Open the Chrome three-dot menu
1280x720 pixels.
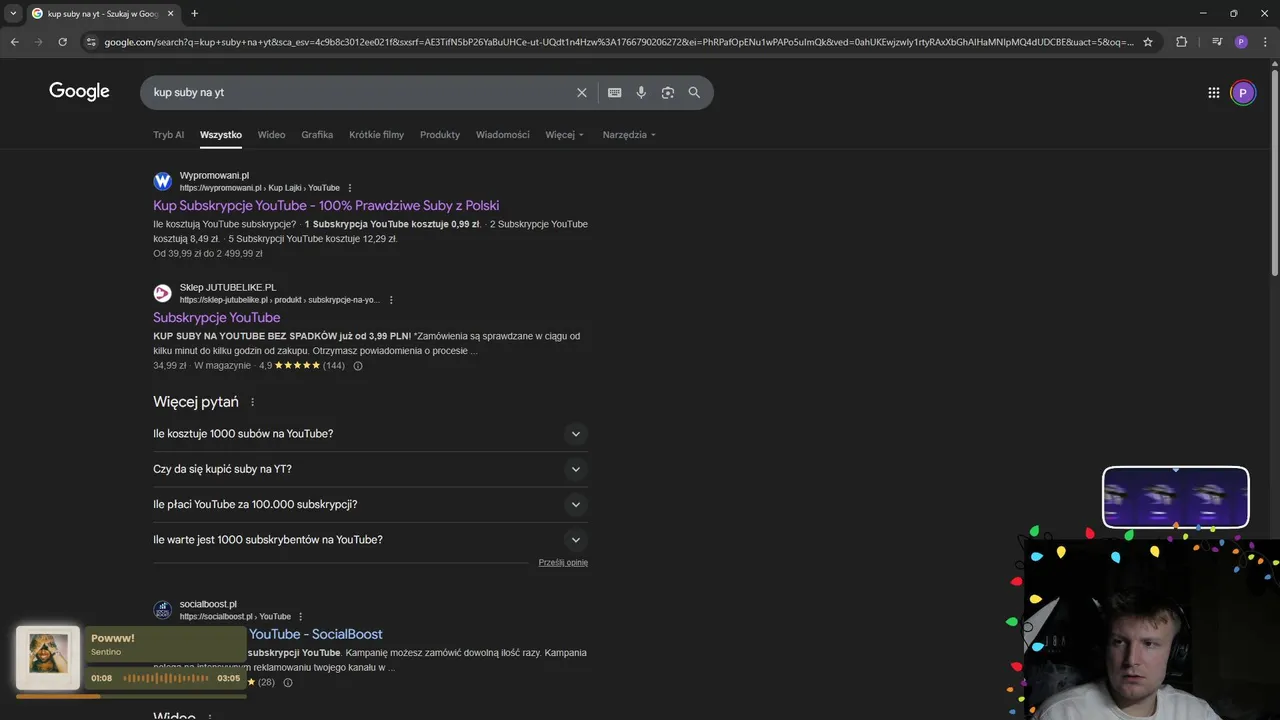click(1265, 42)
